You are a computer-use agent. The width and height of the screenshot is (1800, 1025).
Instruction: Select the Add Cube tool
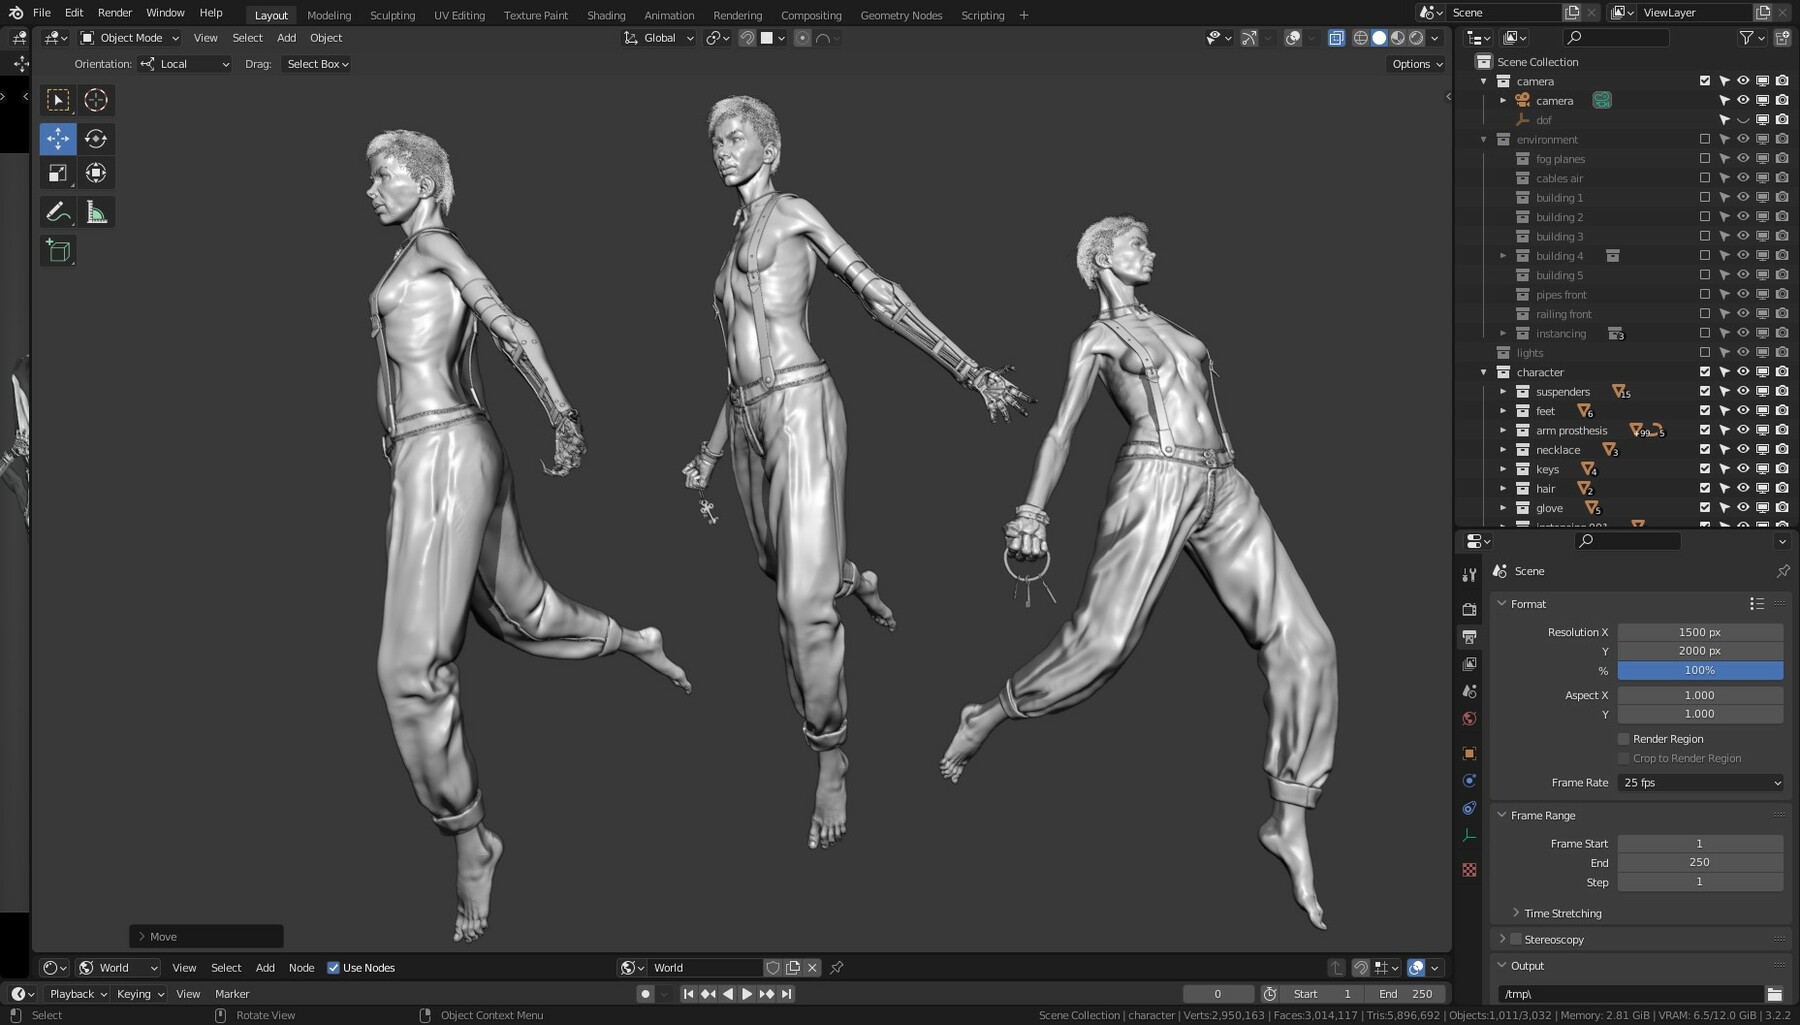click(57, 251)
